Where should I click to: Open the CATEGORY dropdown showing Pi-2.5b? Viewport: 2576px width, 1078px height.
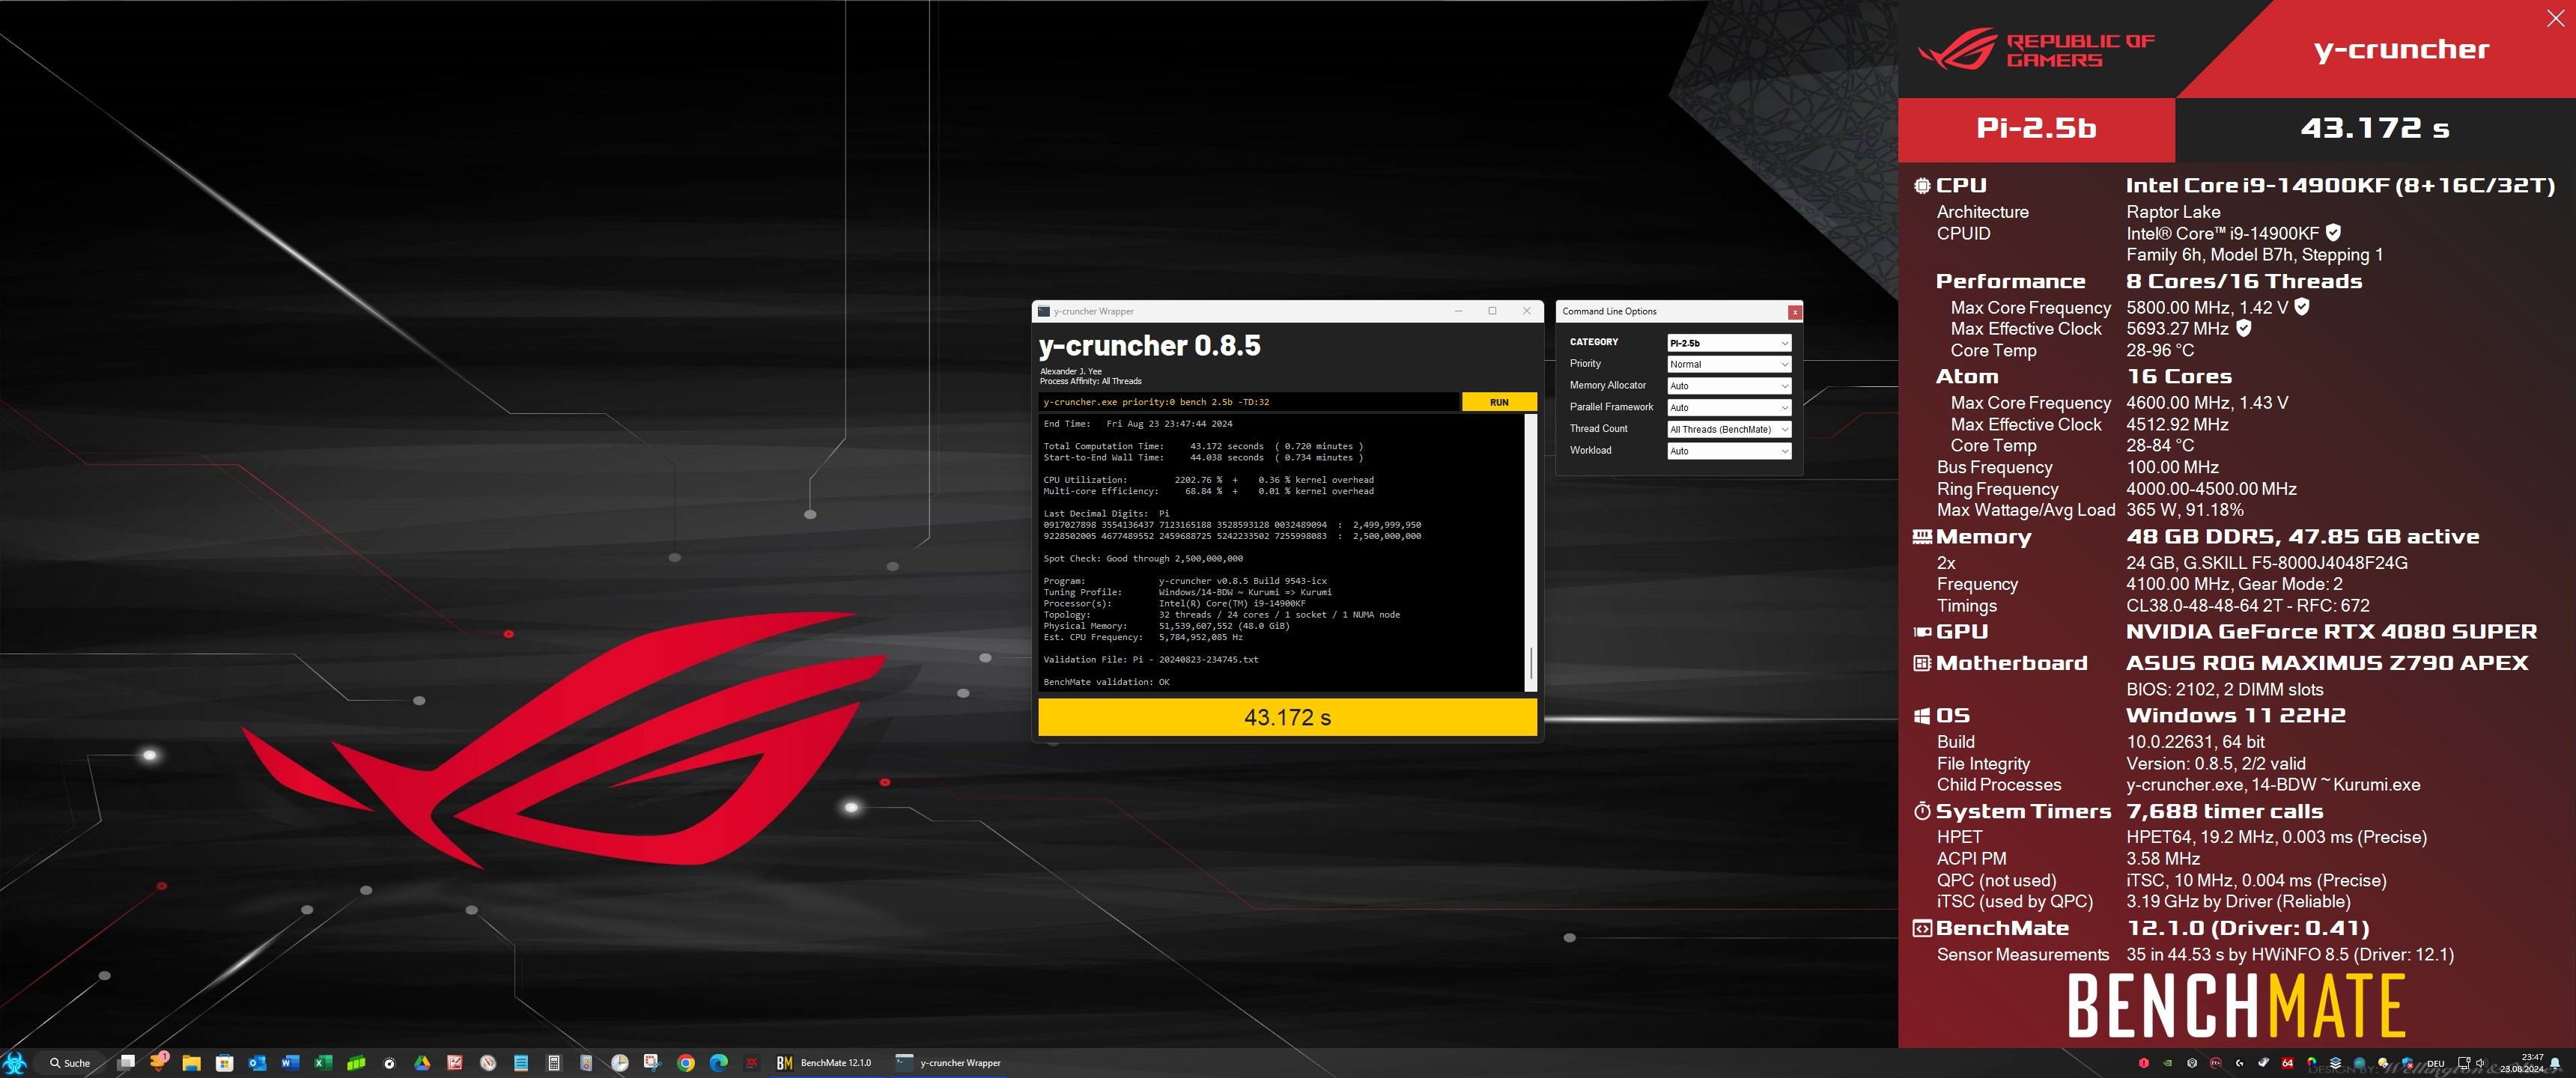click(1728, 343)
